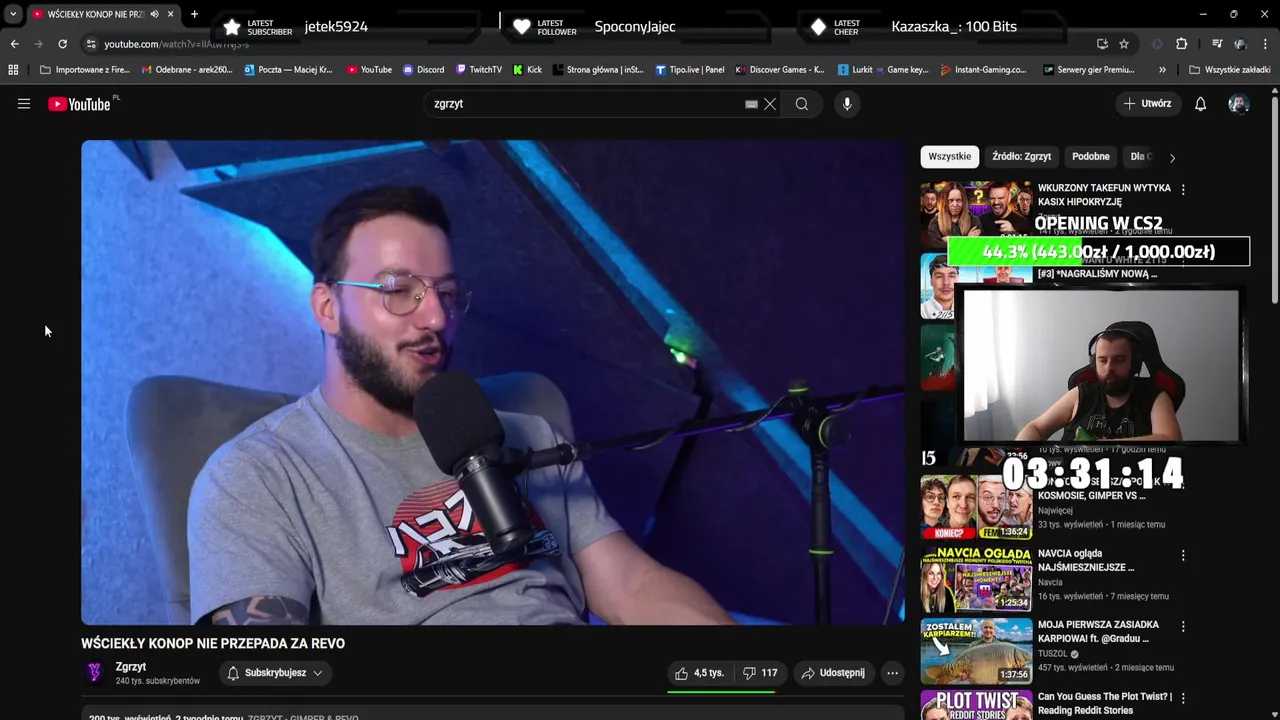This screenshot has width=1280, height=720.
Task: Start voice search with the microphone icon
Action: [847, 104]
